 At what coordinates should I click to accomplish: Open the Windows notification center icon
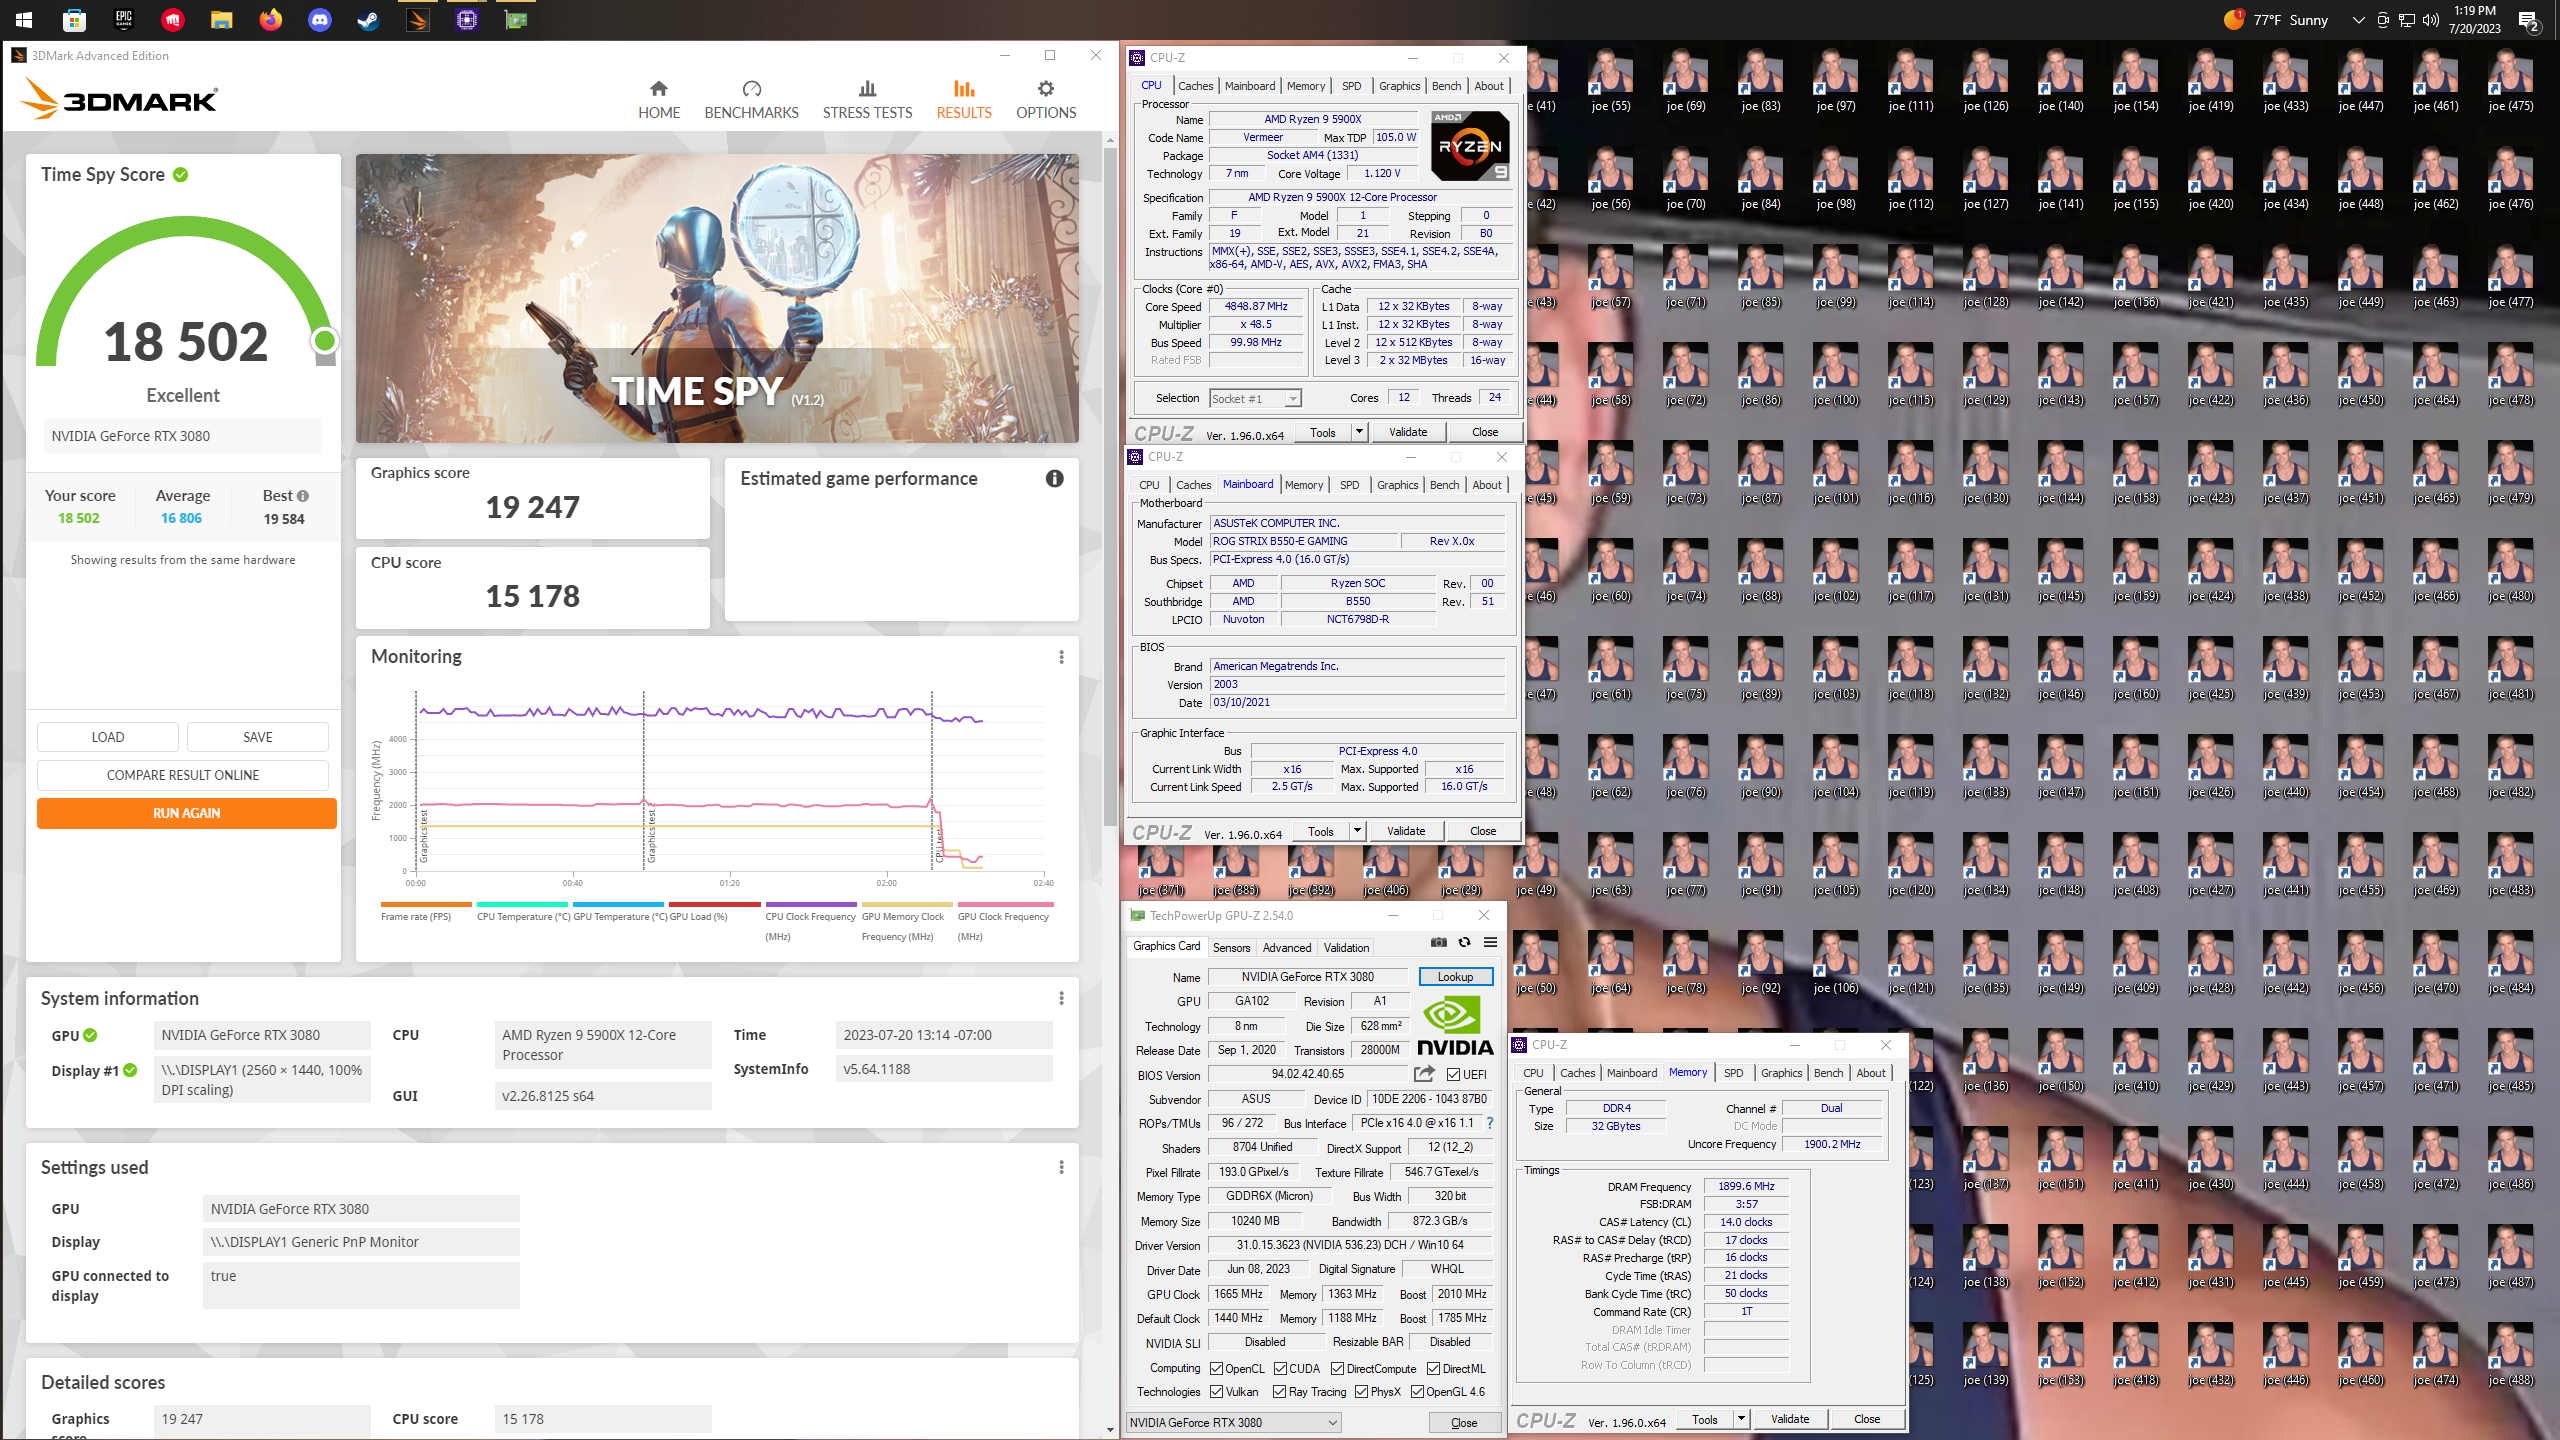tap(2529, 20)
